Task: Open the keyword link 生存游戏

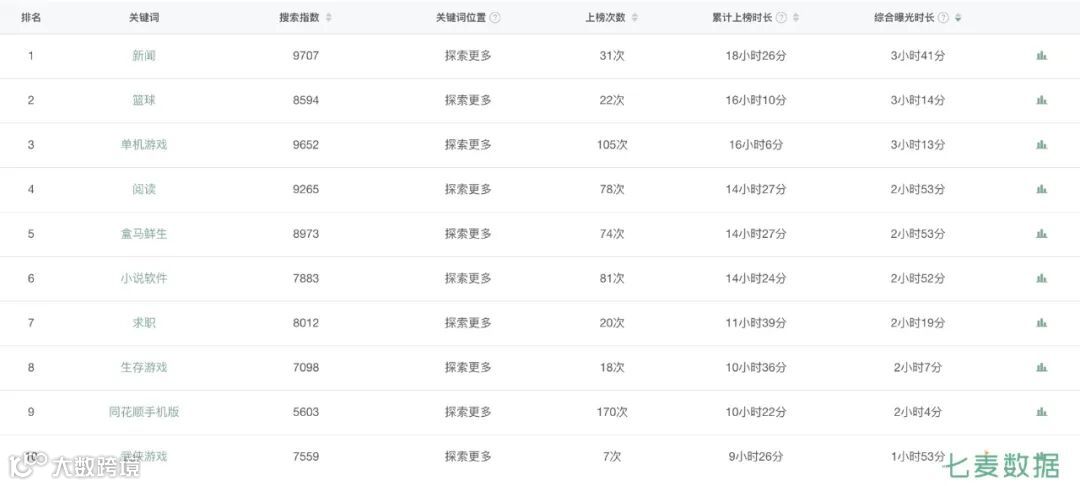Action: [144, 368]
